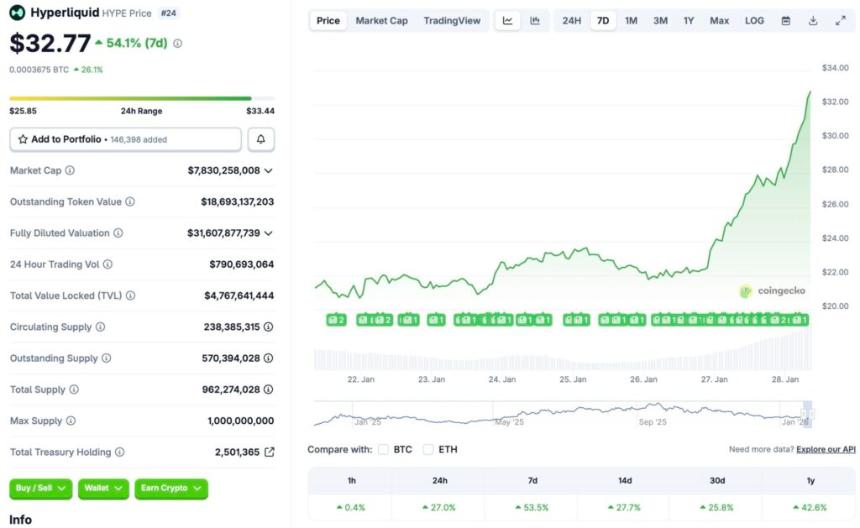Expand chart to fullscreen
860x528 pixels.
[840, 21]
